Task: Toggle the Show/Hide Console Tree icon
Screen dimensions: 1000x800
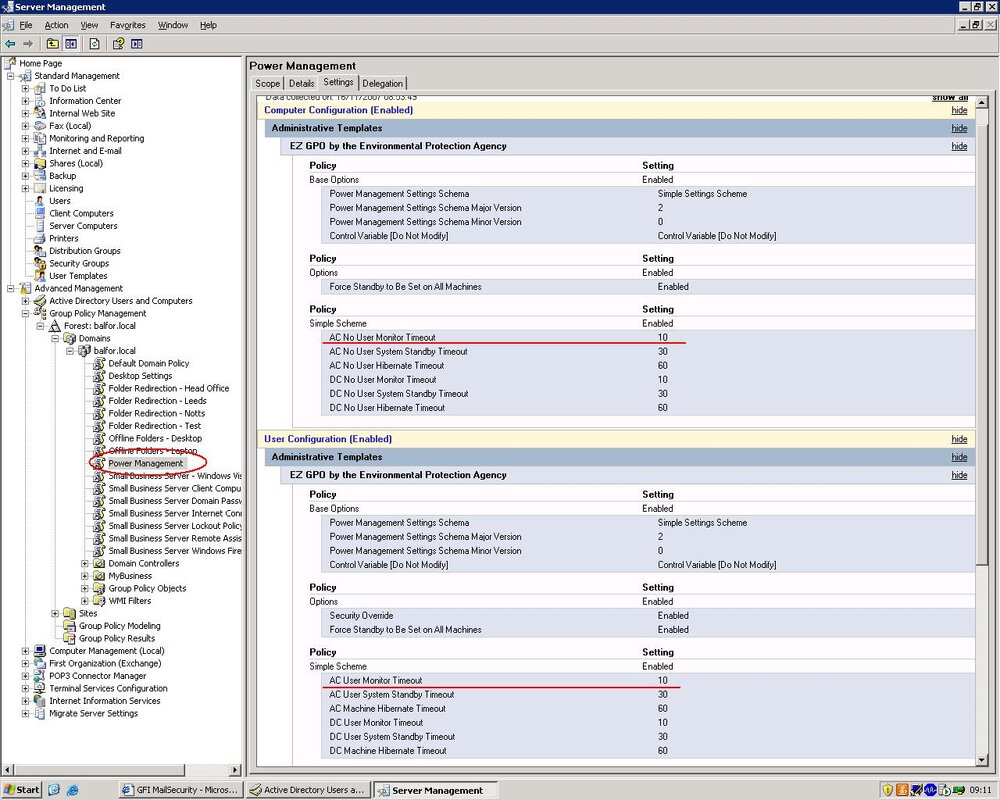Action: [x=71, y=43]
